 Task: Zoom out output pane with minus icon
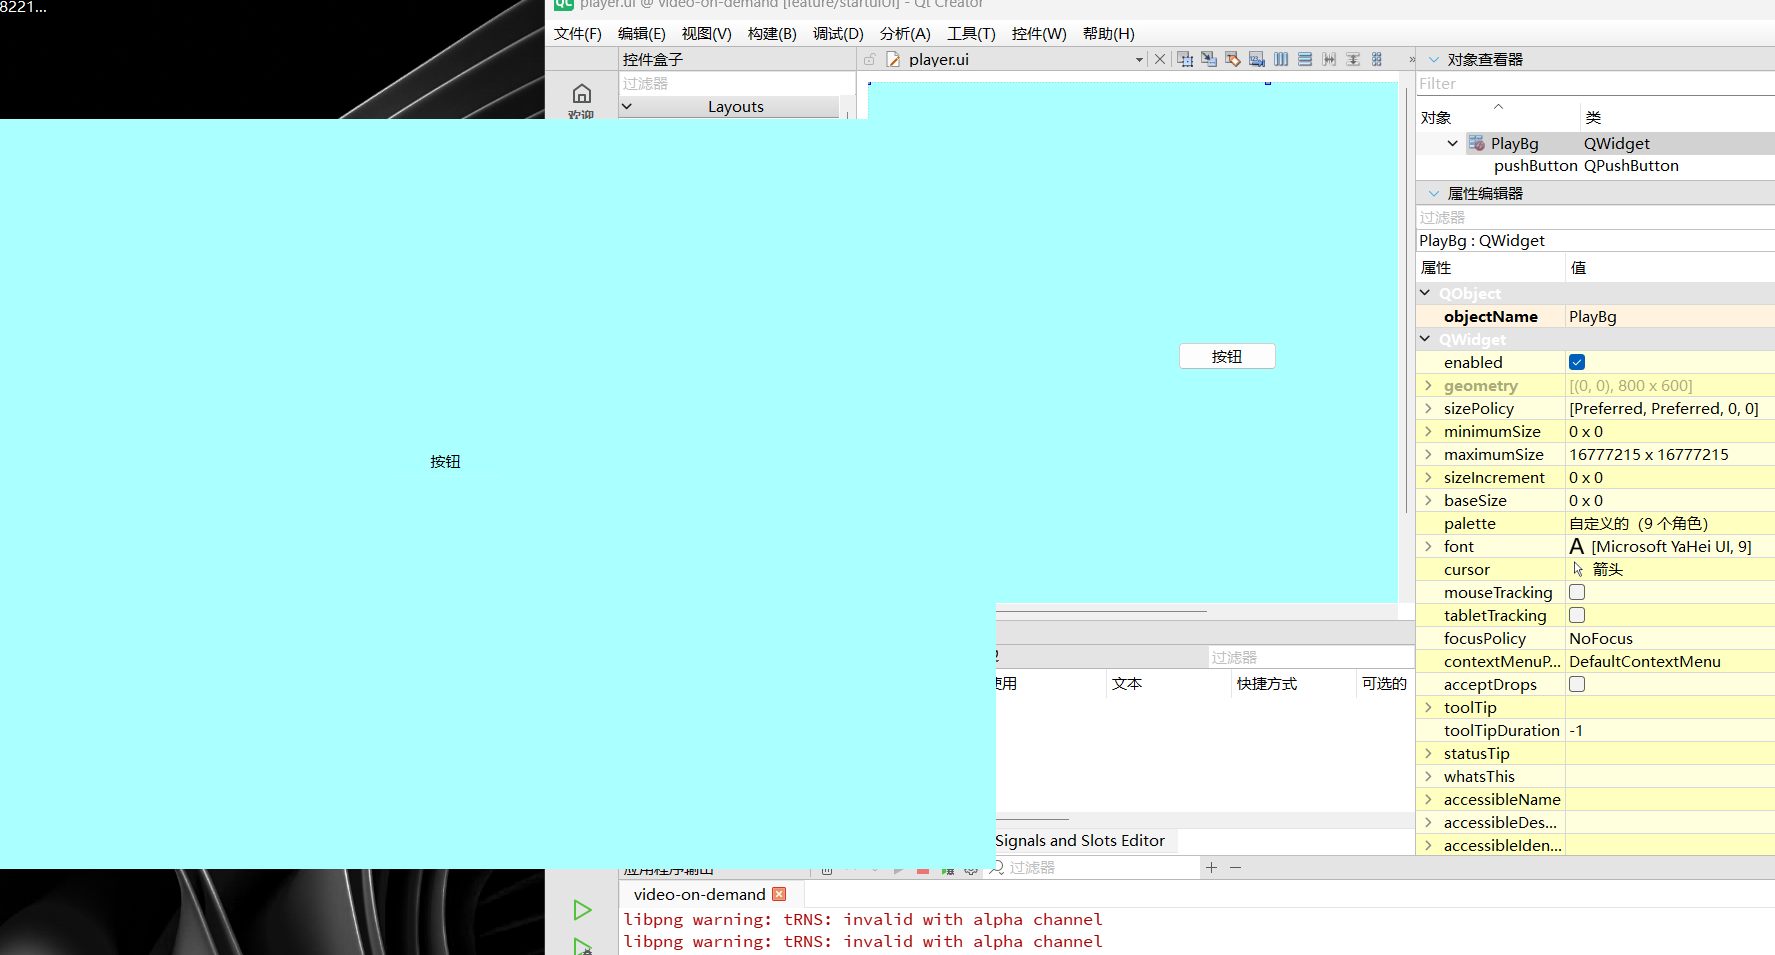[1236, 867]
